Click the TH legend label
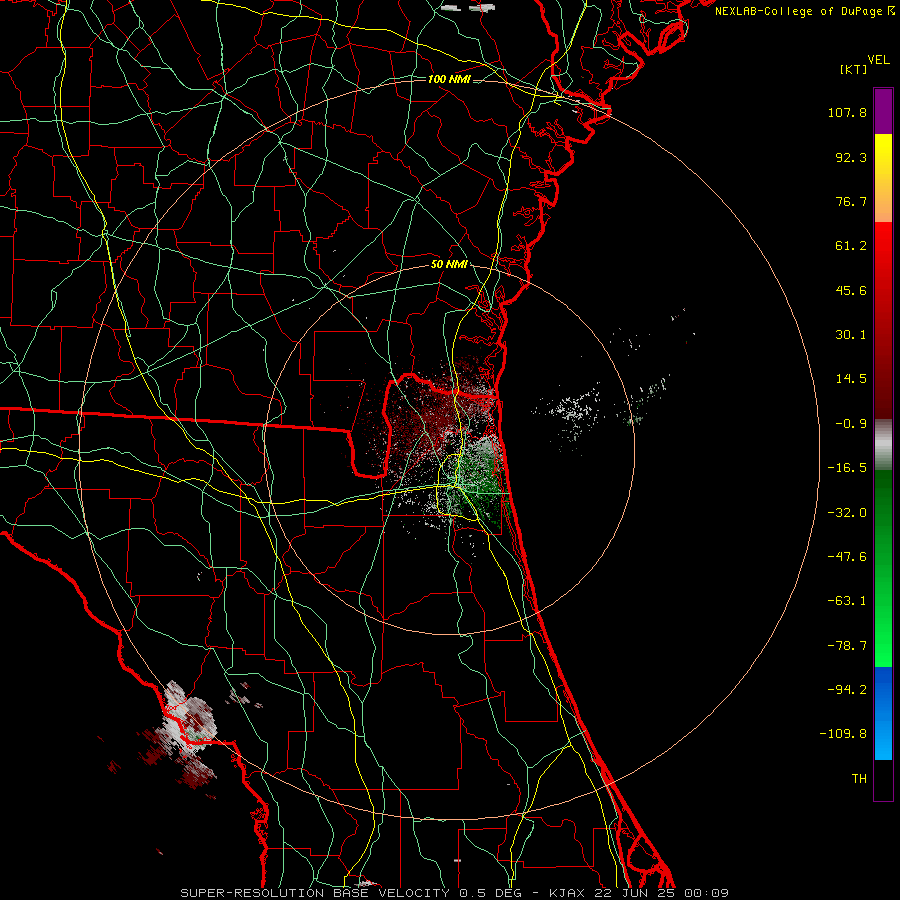900x900 pixels. tap(859, 778)
